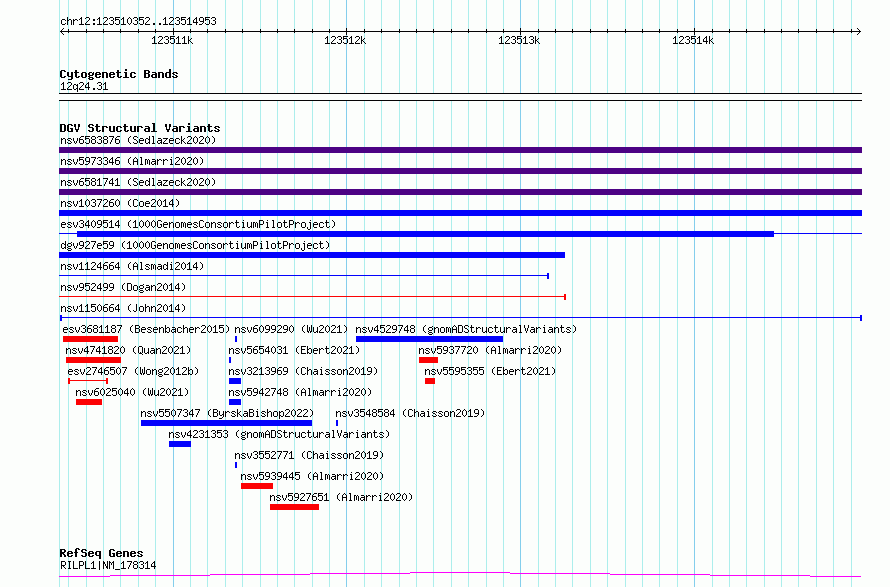The width and height of the screenshot is (890, 587).
Task: Select the nsv6025040 red bar
Action: [x=89, y=402]
